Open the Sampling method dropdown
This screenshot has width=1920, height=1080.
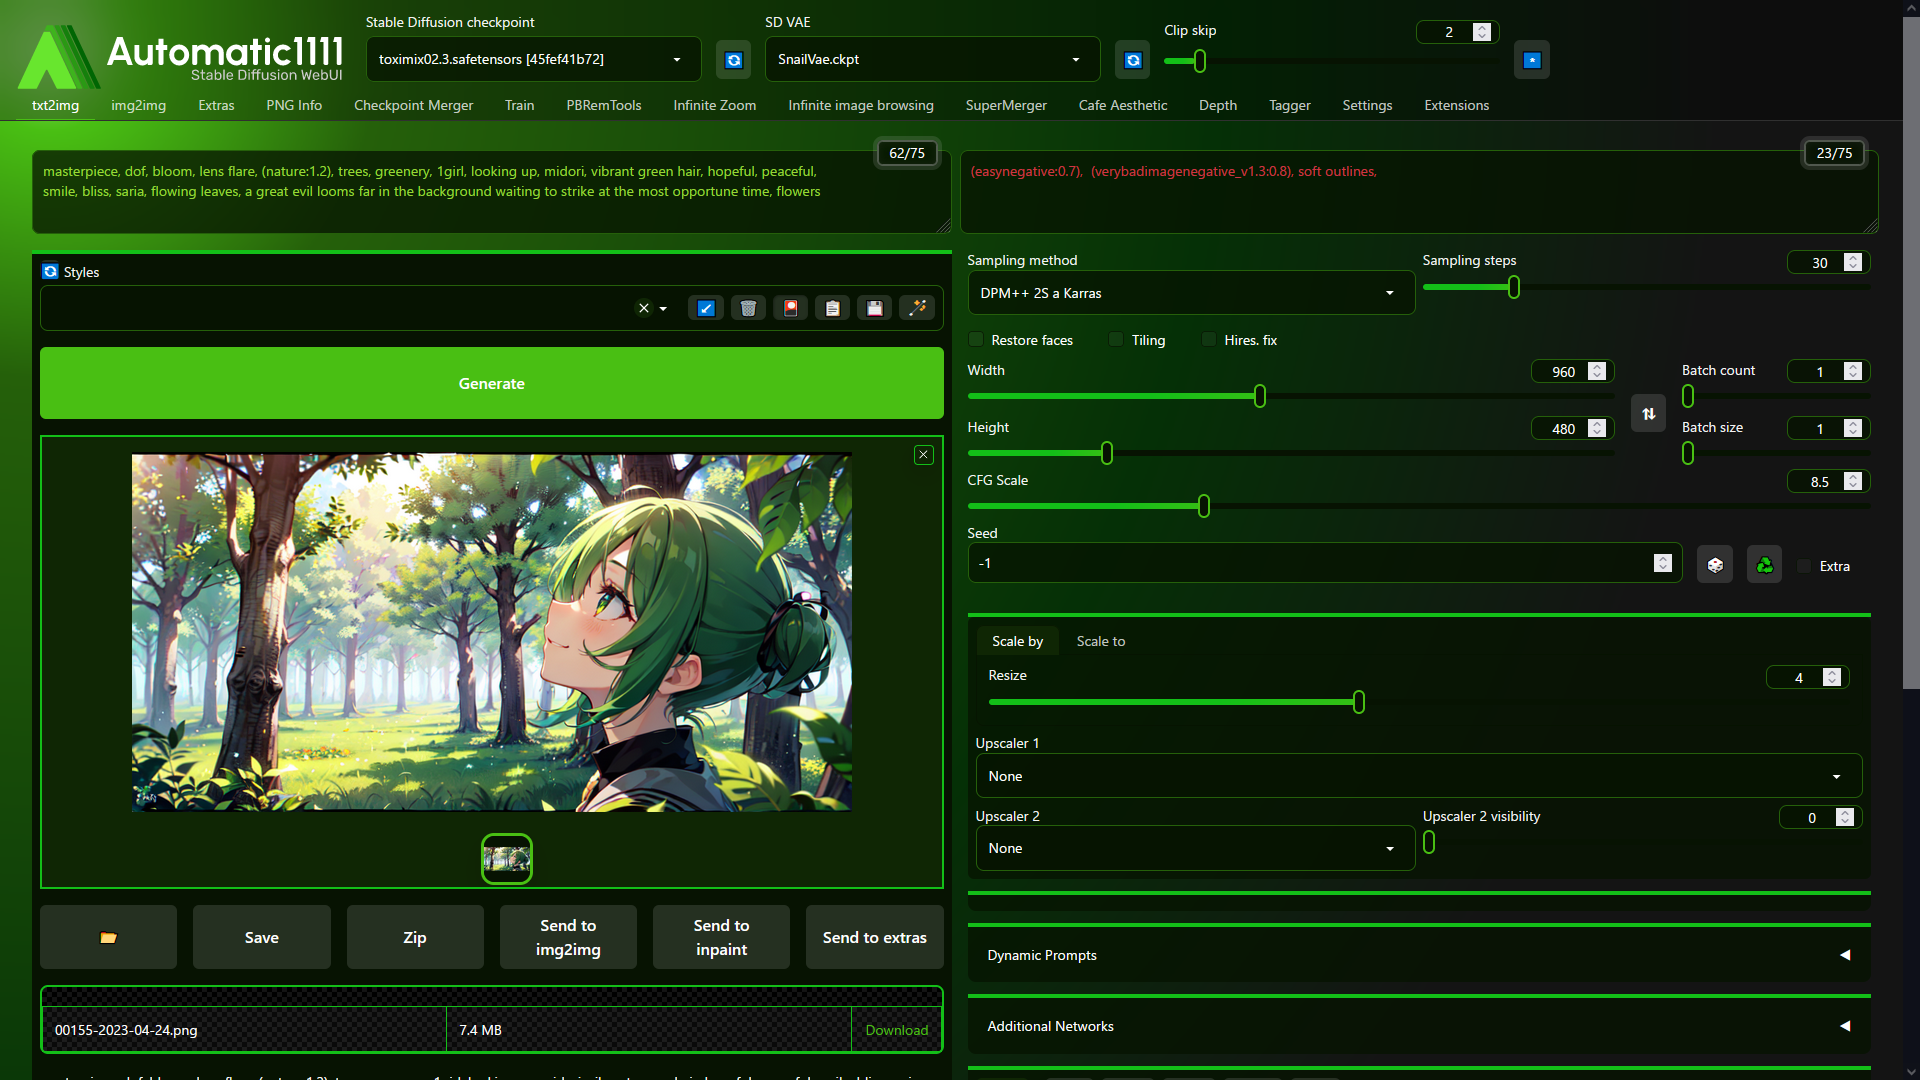(x=1190, y=293)
